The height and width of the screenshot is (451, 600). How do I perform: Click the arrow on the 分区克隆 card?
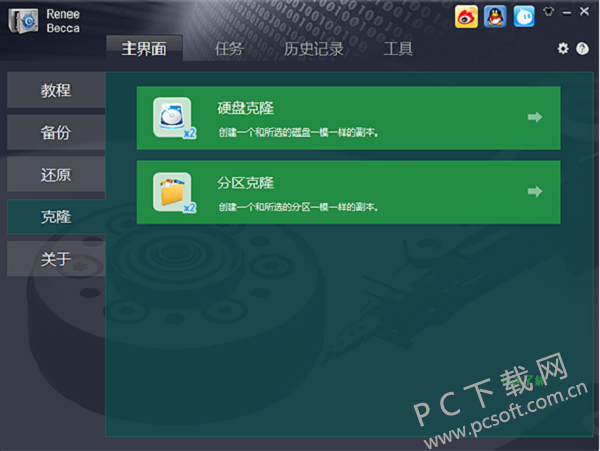tap(535, 191)
